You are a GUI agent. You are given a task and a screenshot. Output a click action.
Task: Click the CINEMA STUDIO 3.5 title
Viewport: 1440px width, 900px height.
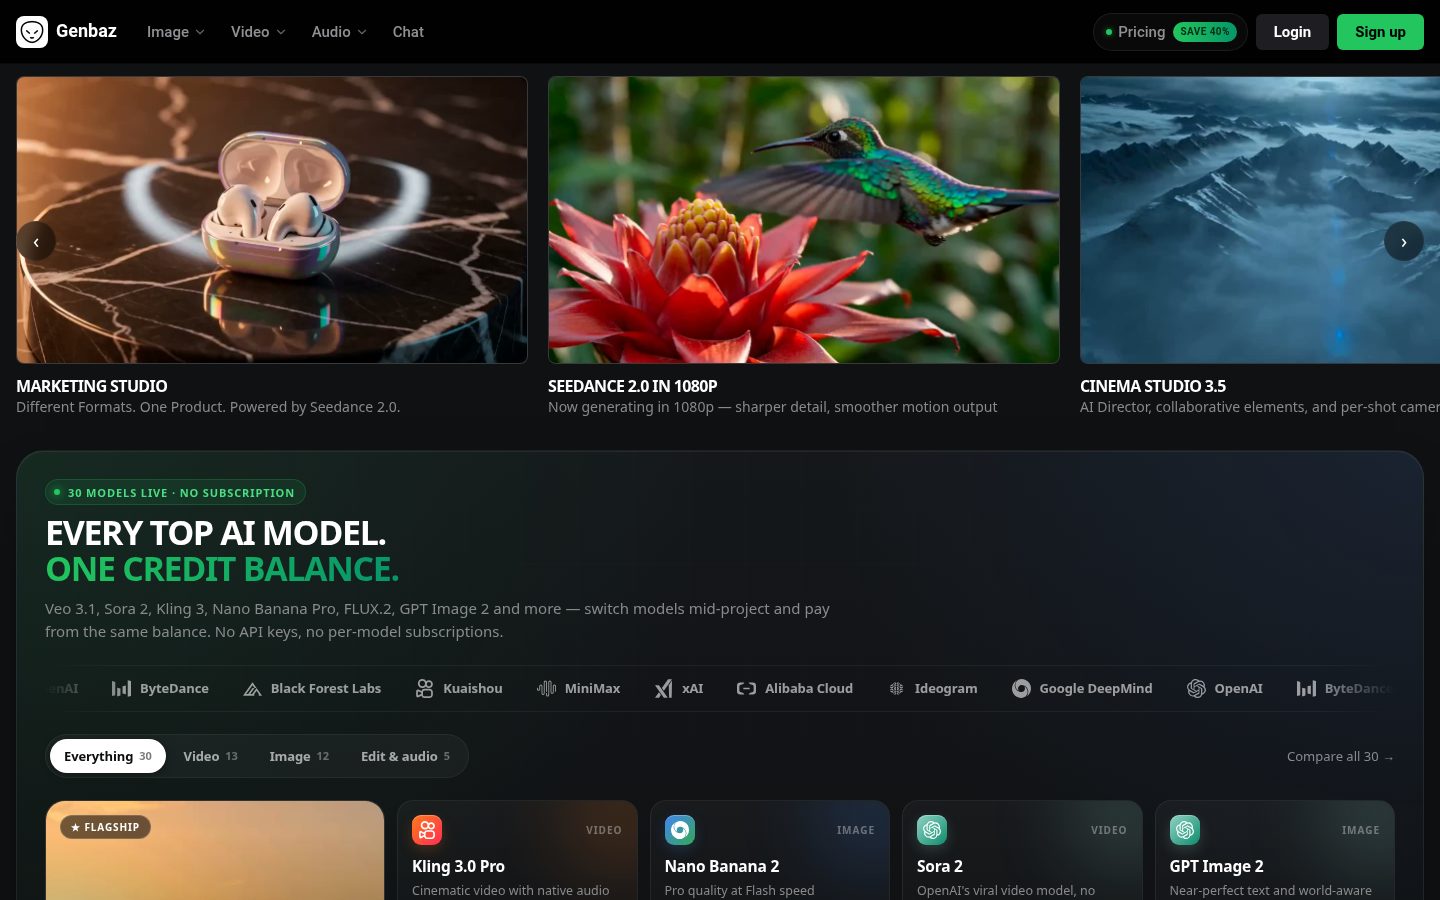(1153, 386)
